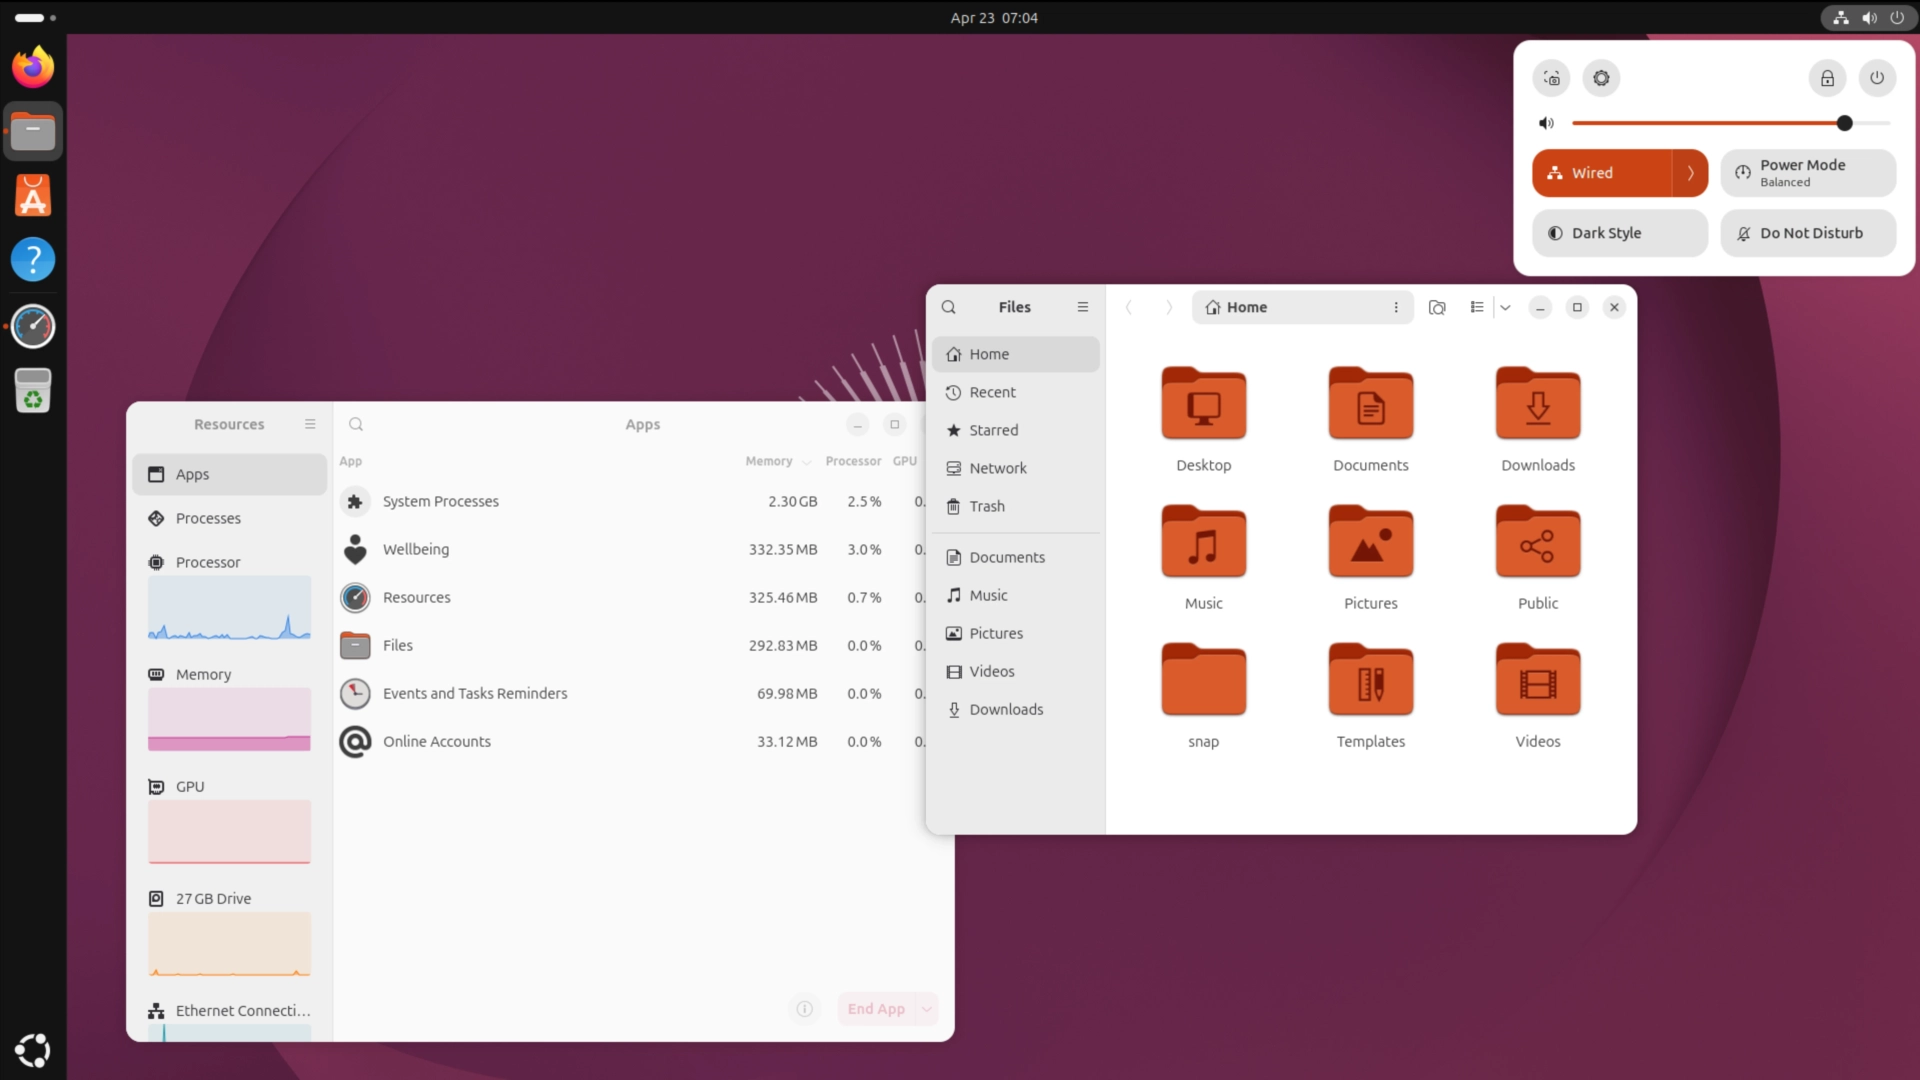
Task: Open system settings gear in quick settings
Action: [1601, 78]
